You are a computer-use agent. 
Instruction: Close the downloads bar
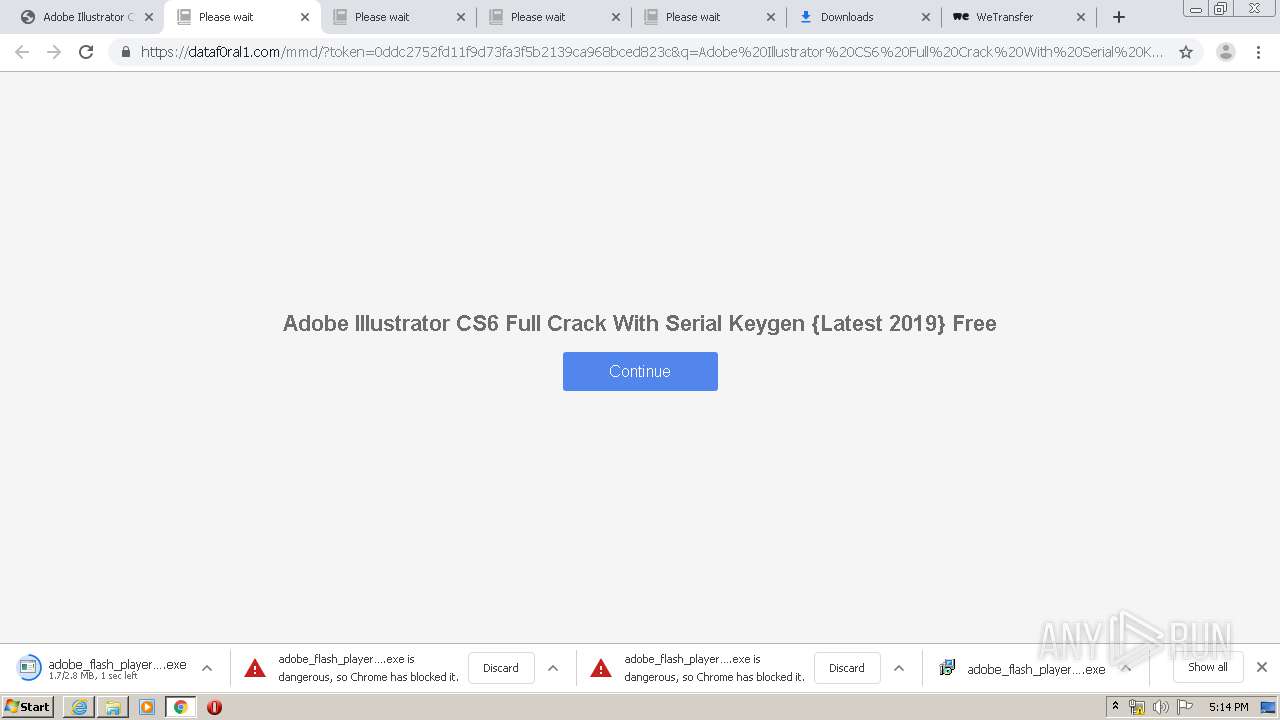(1262, 667)
